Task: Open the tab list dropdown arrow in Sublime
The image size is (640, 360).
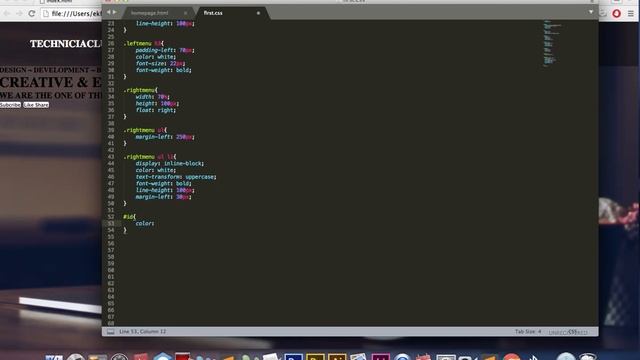Action: point(591,12)
